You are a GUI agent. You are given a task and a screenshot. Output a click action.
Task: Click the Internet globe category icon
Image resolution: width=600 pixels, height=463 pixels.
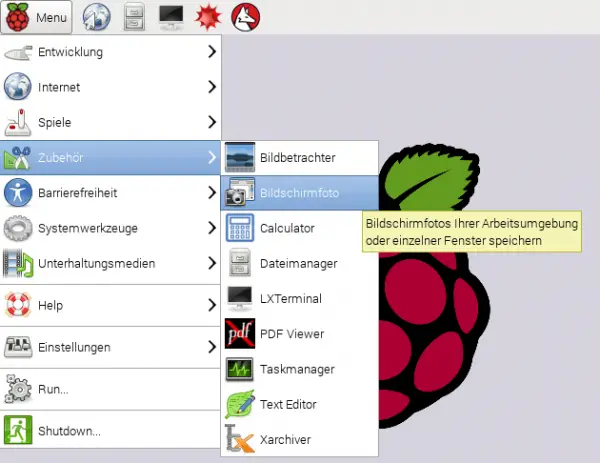pos(18,86)
